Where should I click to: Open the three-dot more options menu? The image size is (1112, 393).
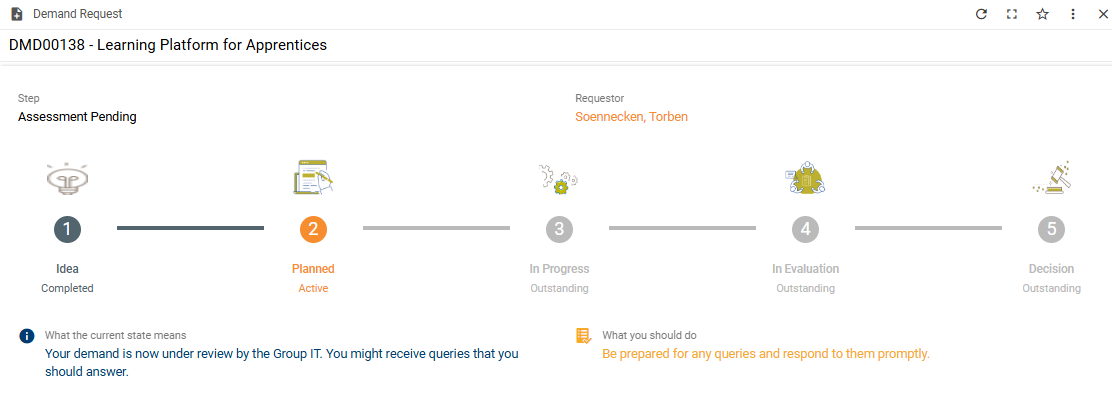[x=1073, y=14]
